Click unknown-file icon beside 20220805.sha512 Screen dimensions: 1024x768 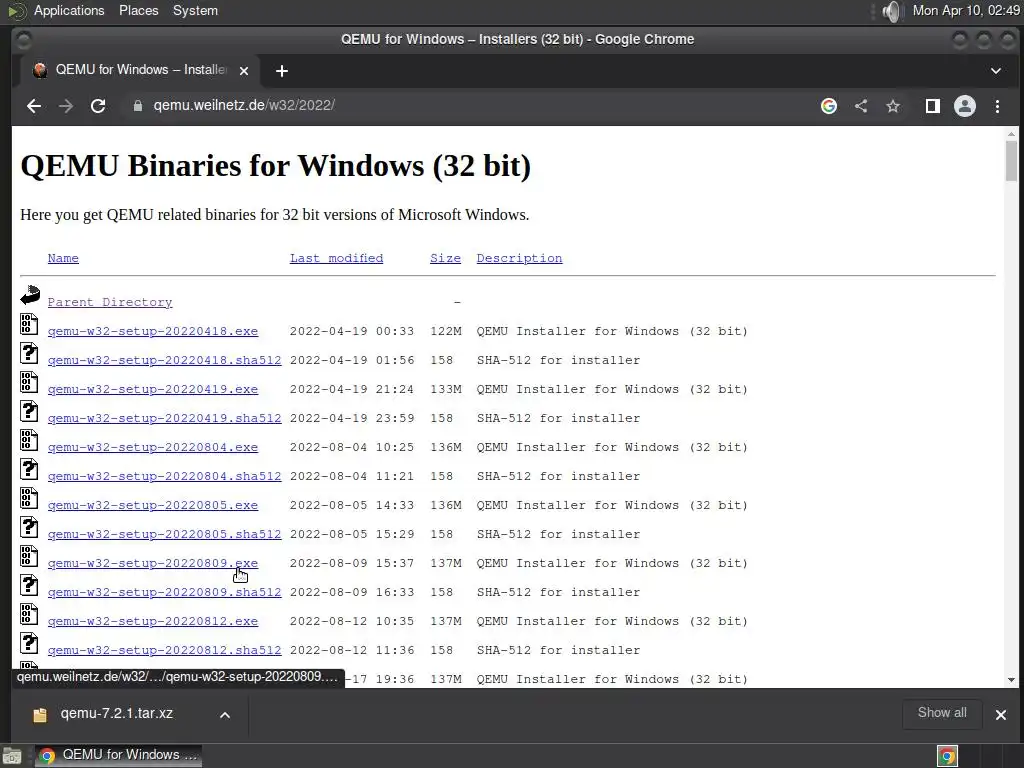[29, 527]
